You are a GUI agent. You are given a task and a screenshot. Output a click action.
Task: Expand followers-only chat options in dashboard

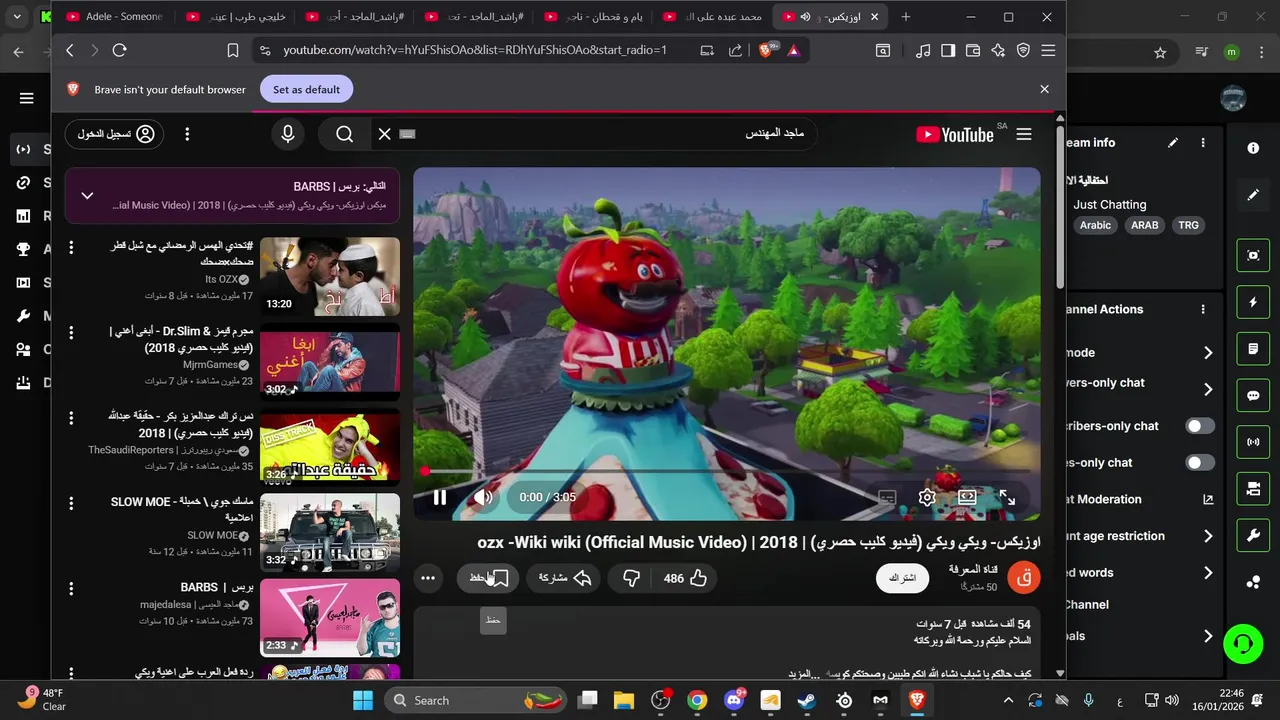click(1208, 389)
